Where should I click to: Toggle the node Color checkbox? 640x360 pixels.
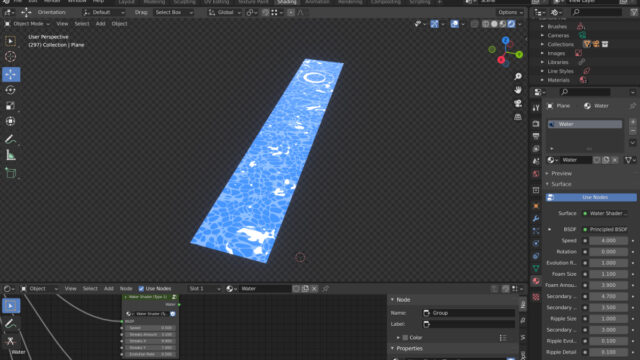pyautogui.click(x=405, y=338)
